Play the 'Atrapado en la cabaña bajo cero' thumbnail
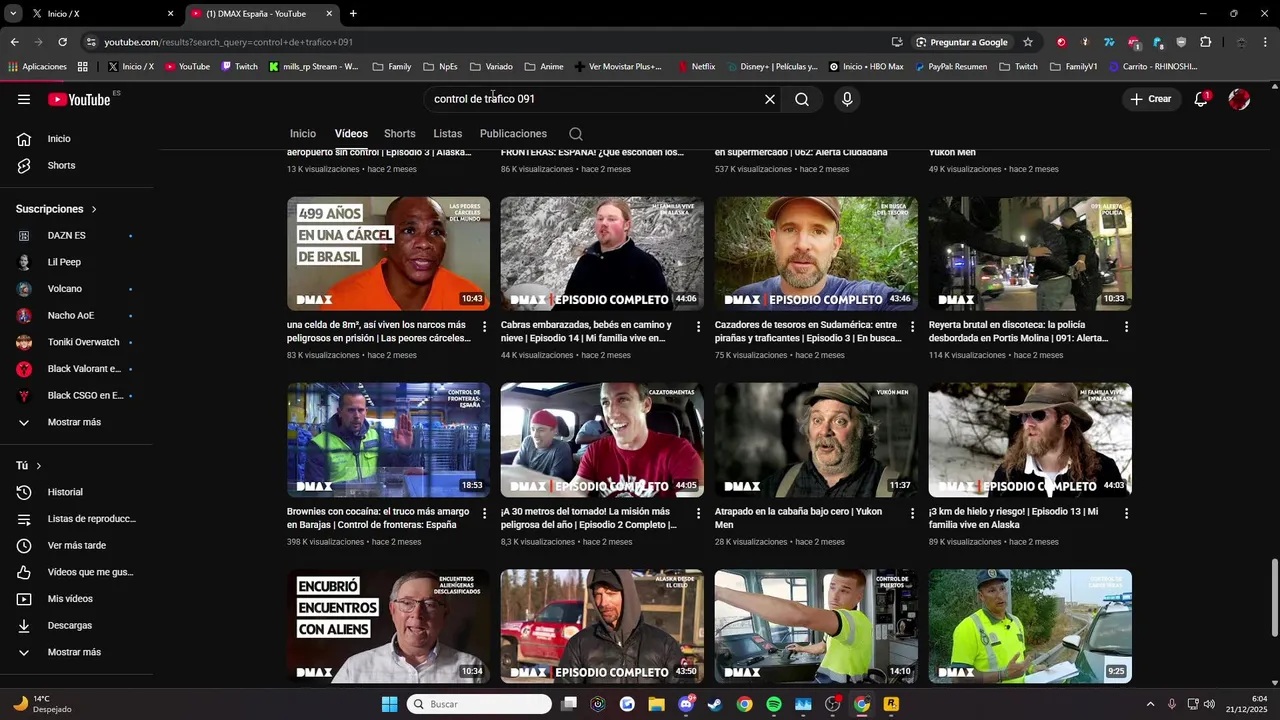The width and height of the screenshot is (1280, 720). click(816, 440)
